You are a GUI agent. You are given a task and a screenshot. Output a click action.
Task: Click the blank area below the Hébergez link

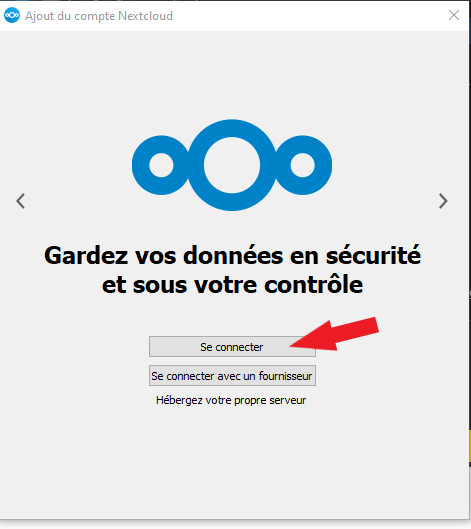[232, 462]
